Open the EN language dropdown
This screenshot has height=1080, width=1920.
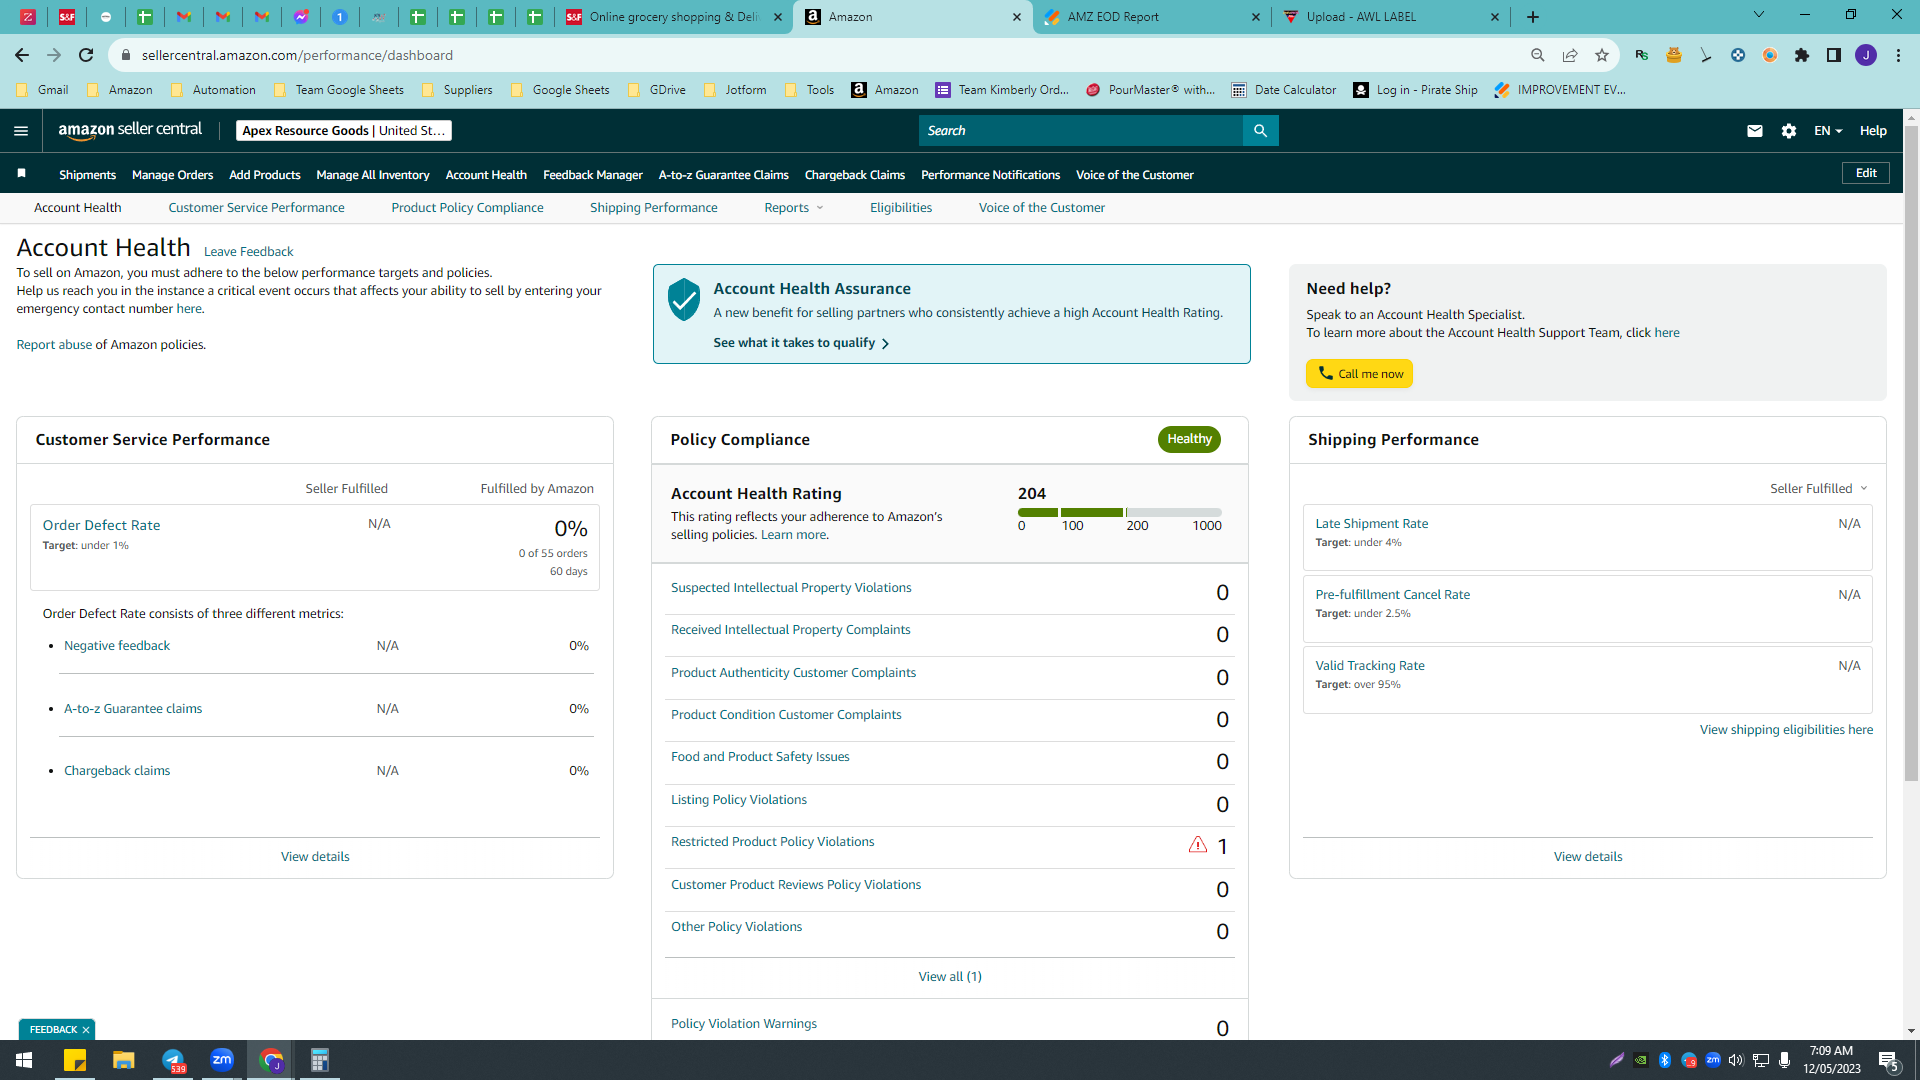(x=1828, y=131)
